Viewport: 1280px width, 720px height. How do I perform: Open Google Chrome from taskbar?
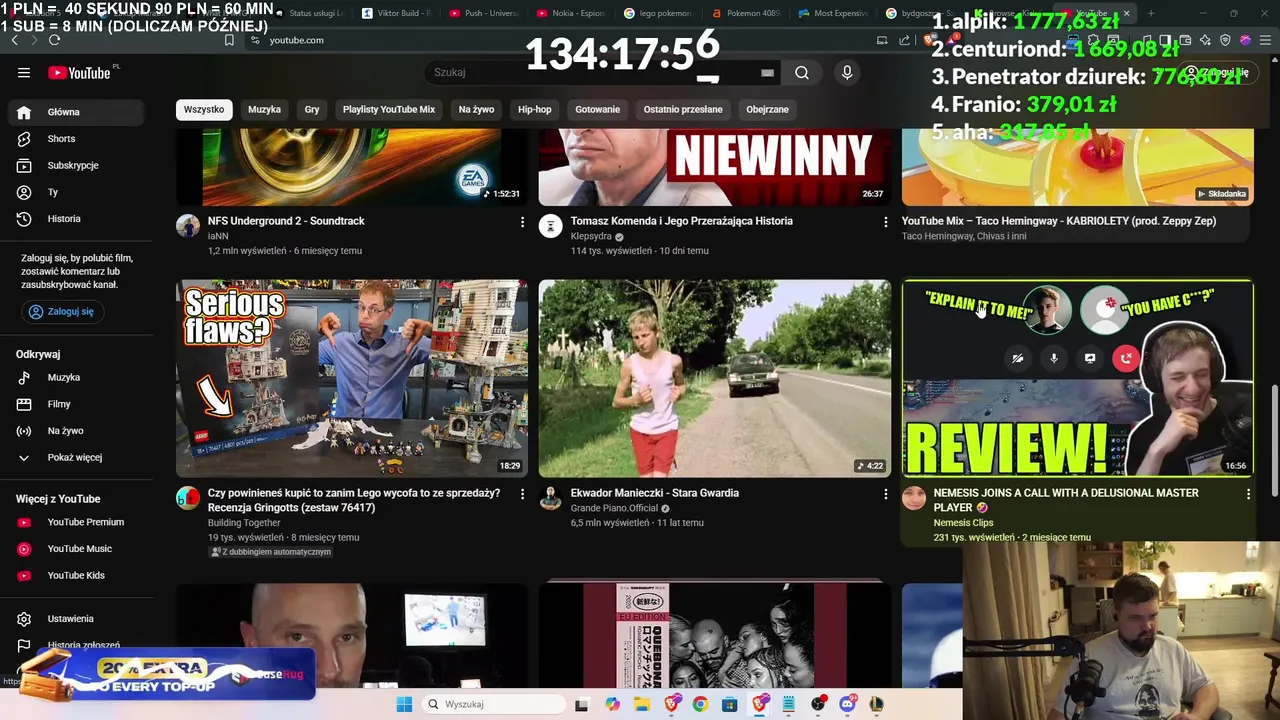pyautogui.click(x=700, y=704)
